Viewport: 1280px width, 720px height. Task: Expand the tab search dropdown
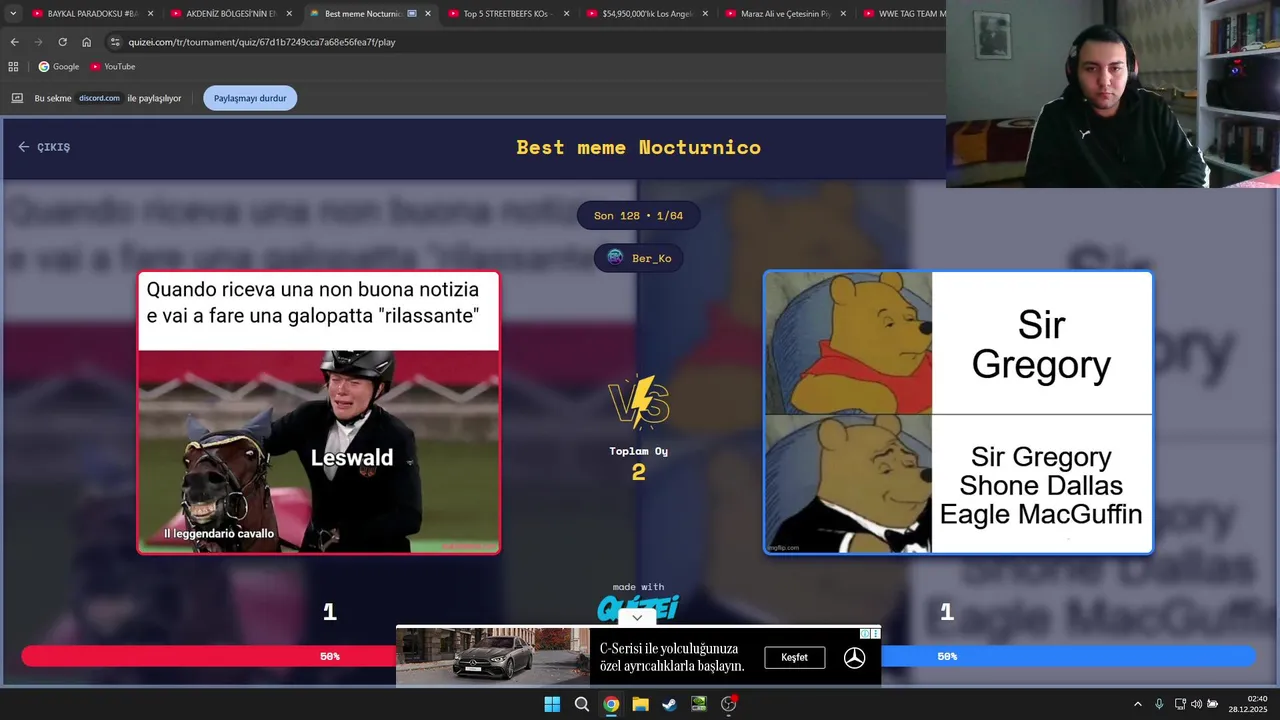pyautogui.click(x=13, y=14)
